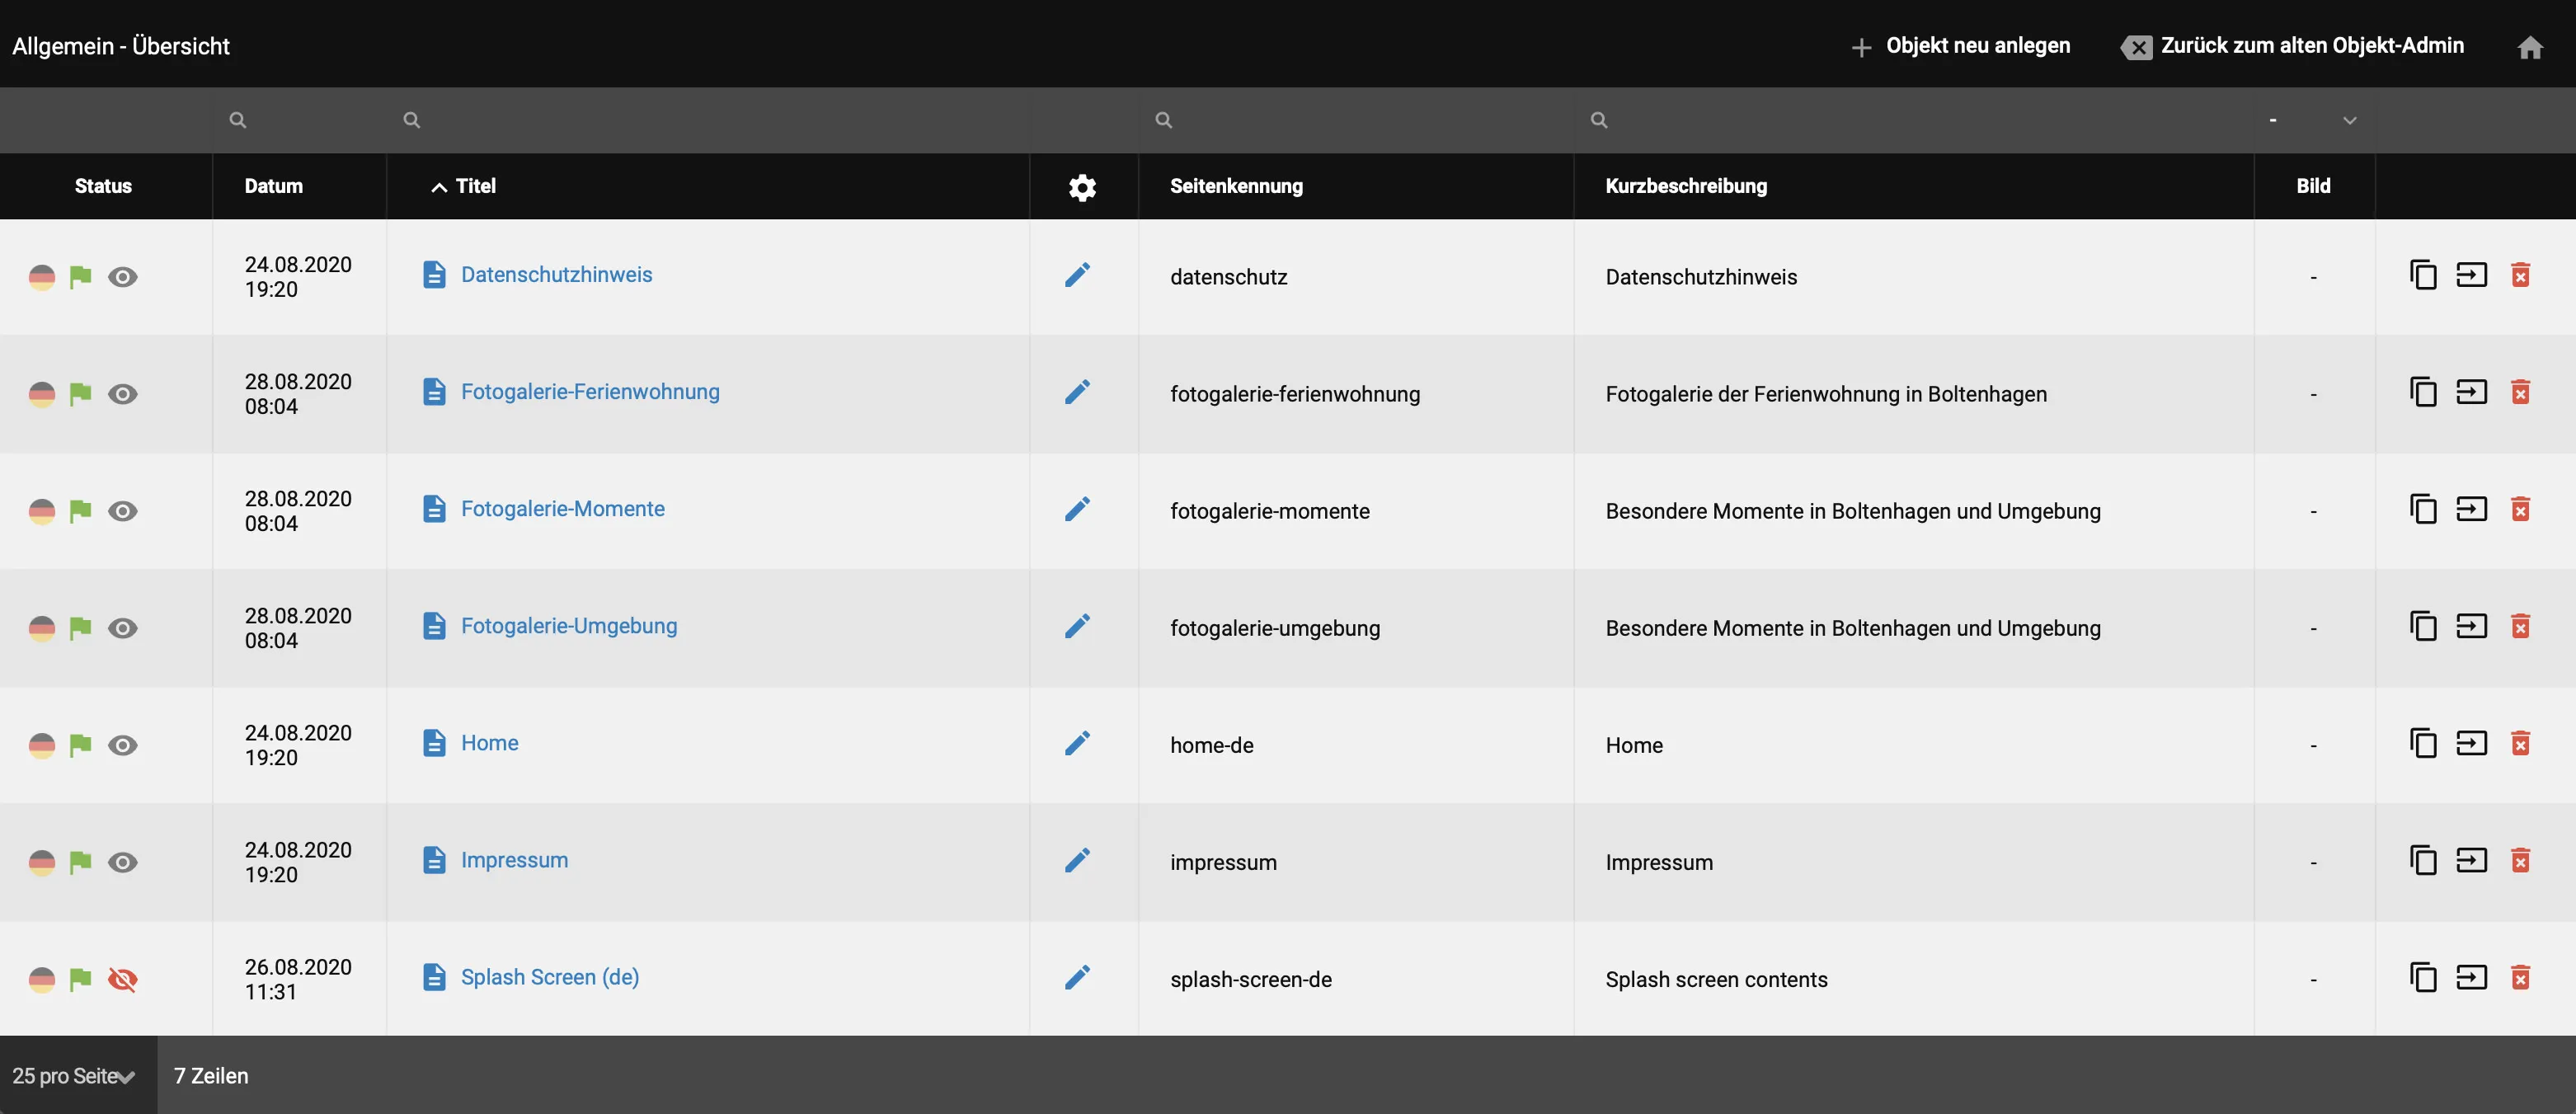This screenshot has height=1114, width=2576.
Task: Delete the Fotogalerie-Umgebung object
Action: point(2520,626)
